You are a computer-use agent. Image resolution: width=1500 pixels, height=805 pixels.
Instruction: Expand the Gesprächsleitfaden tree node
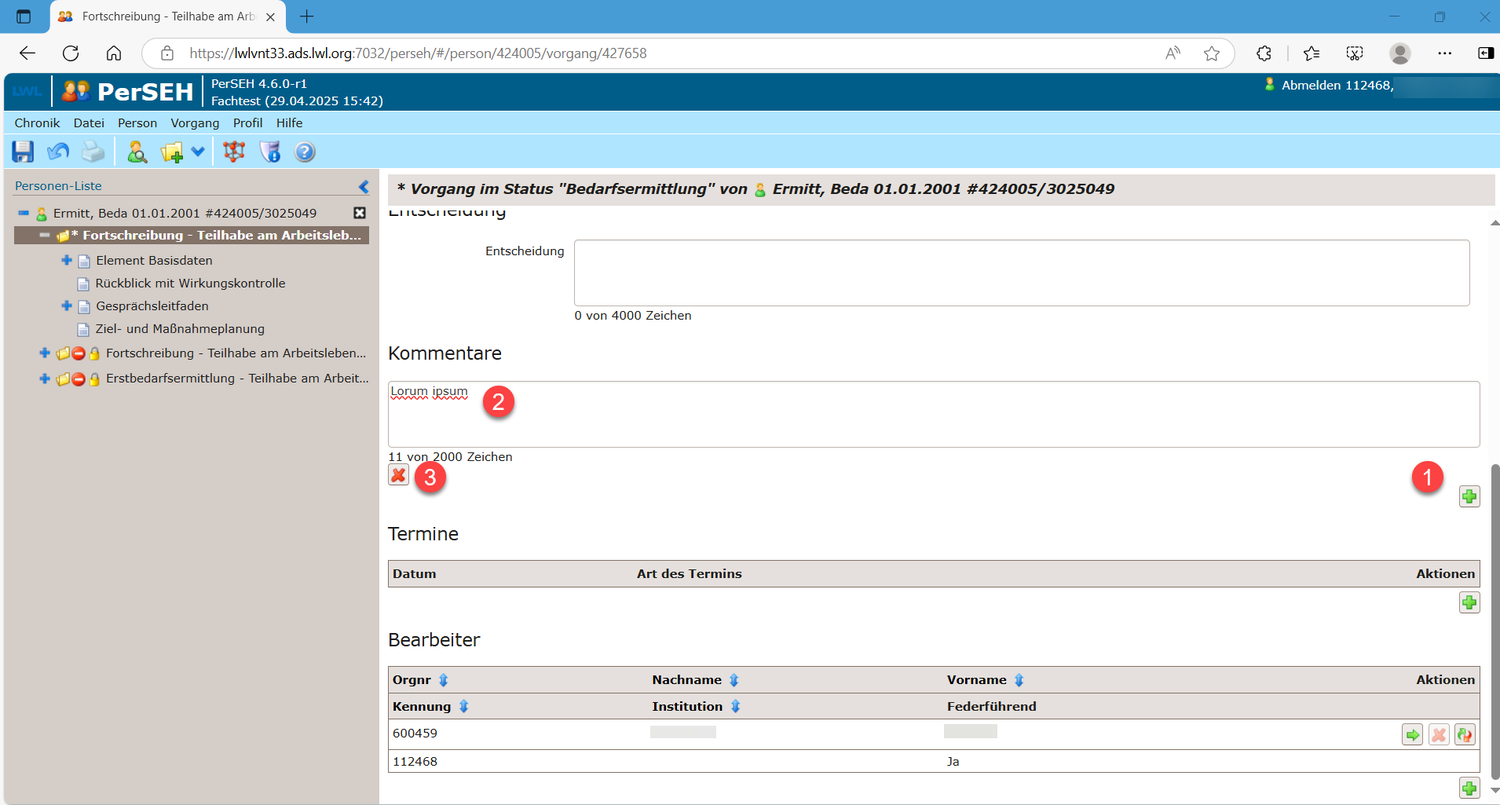pyautogui.click(x=67, y=306)
